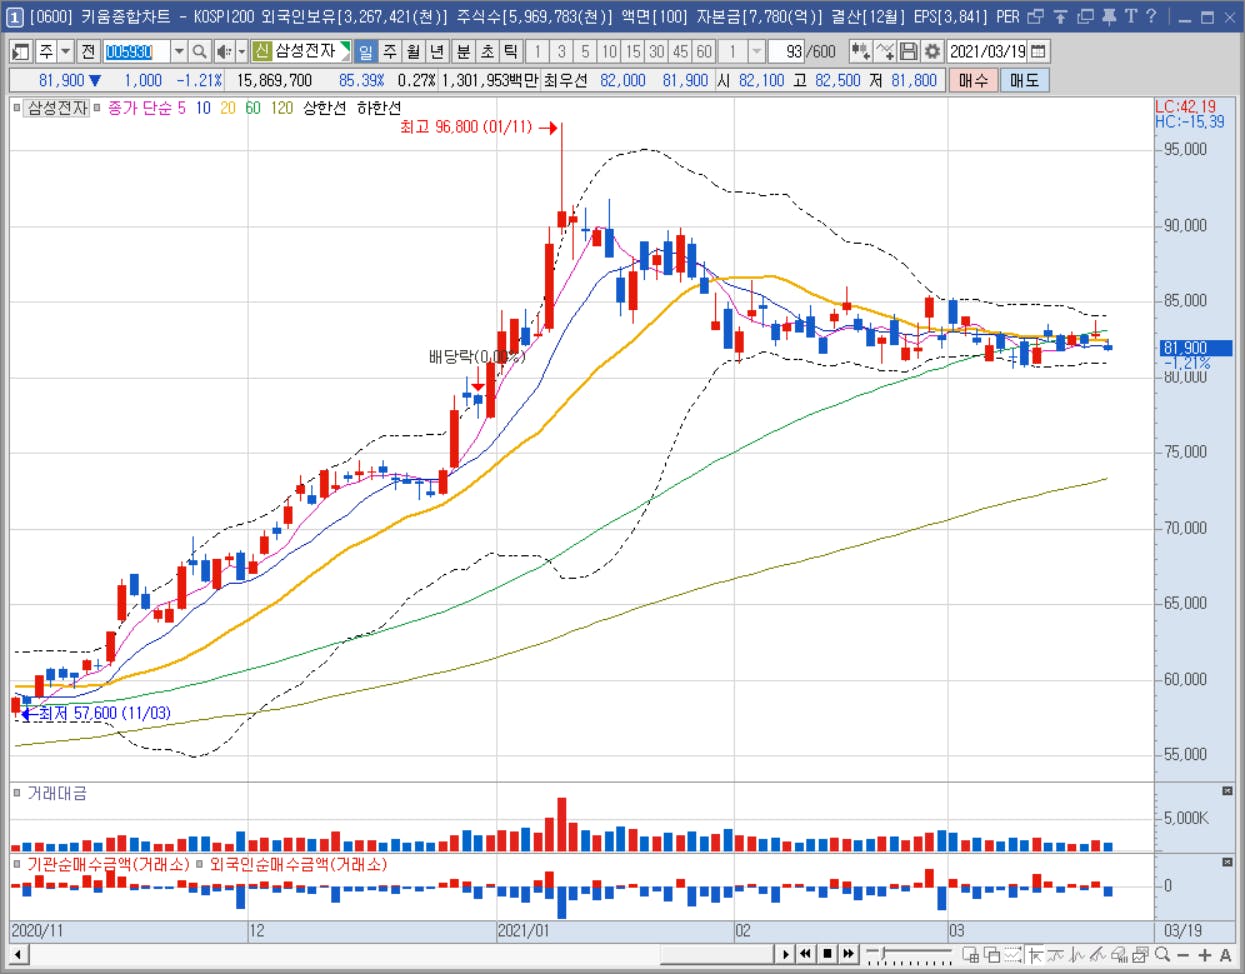Toggle the 일 (daily) period button
This screenshot has height=974, width=1245.
coord(366,51)
